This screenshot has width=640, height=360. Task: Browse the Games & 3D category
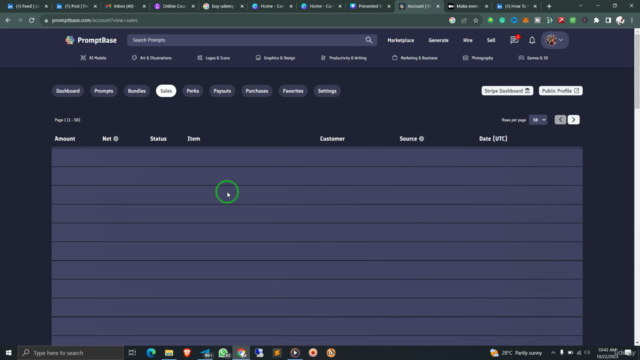coord(533,58)
